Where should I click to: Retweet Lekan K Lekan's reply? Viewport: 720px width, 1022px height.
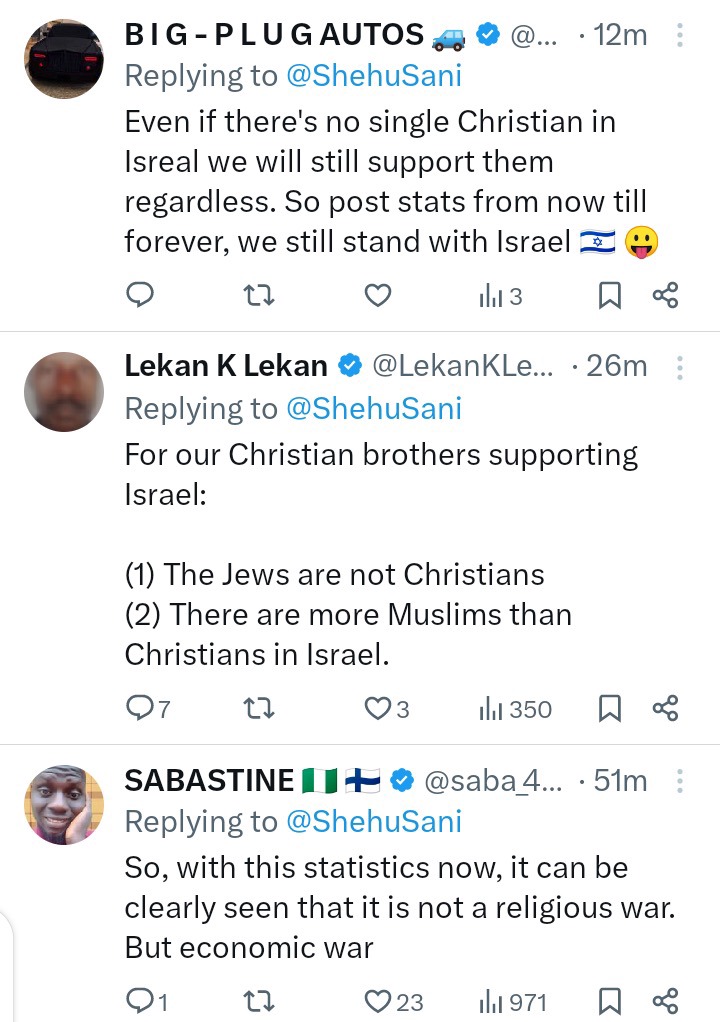point(259,709)
